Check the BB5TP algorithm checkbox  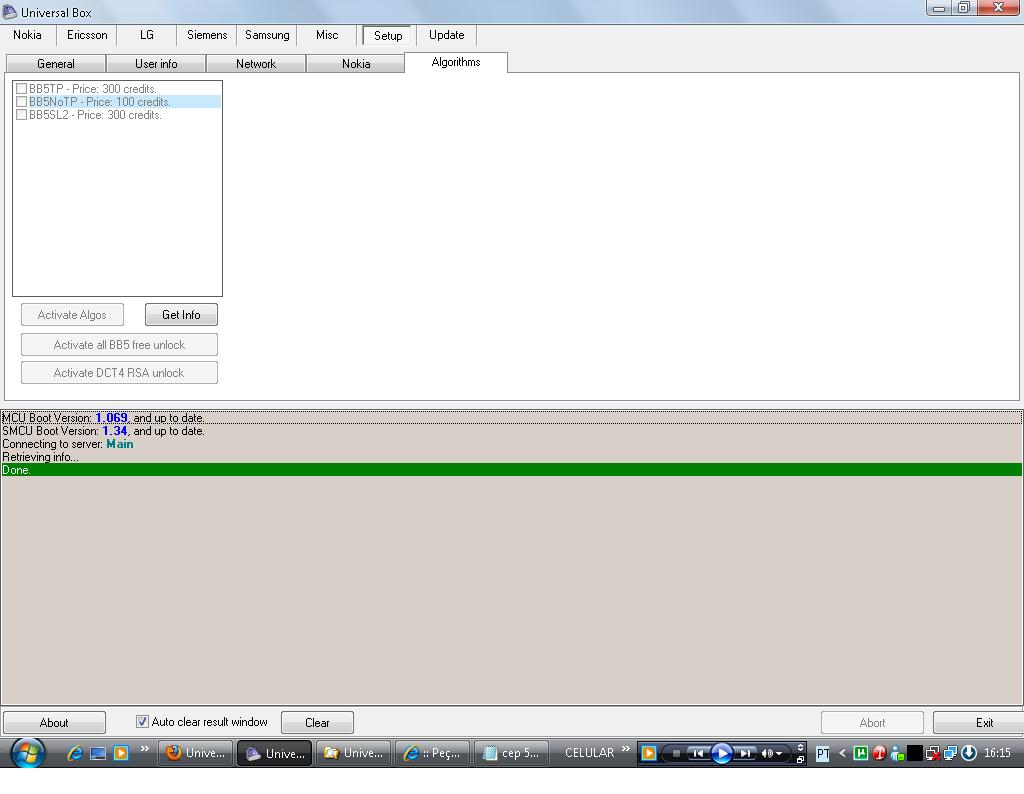(x=21, y=89)
